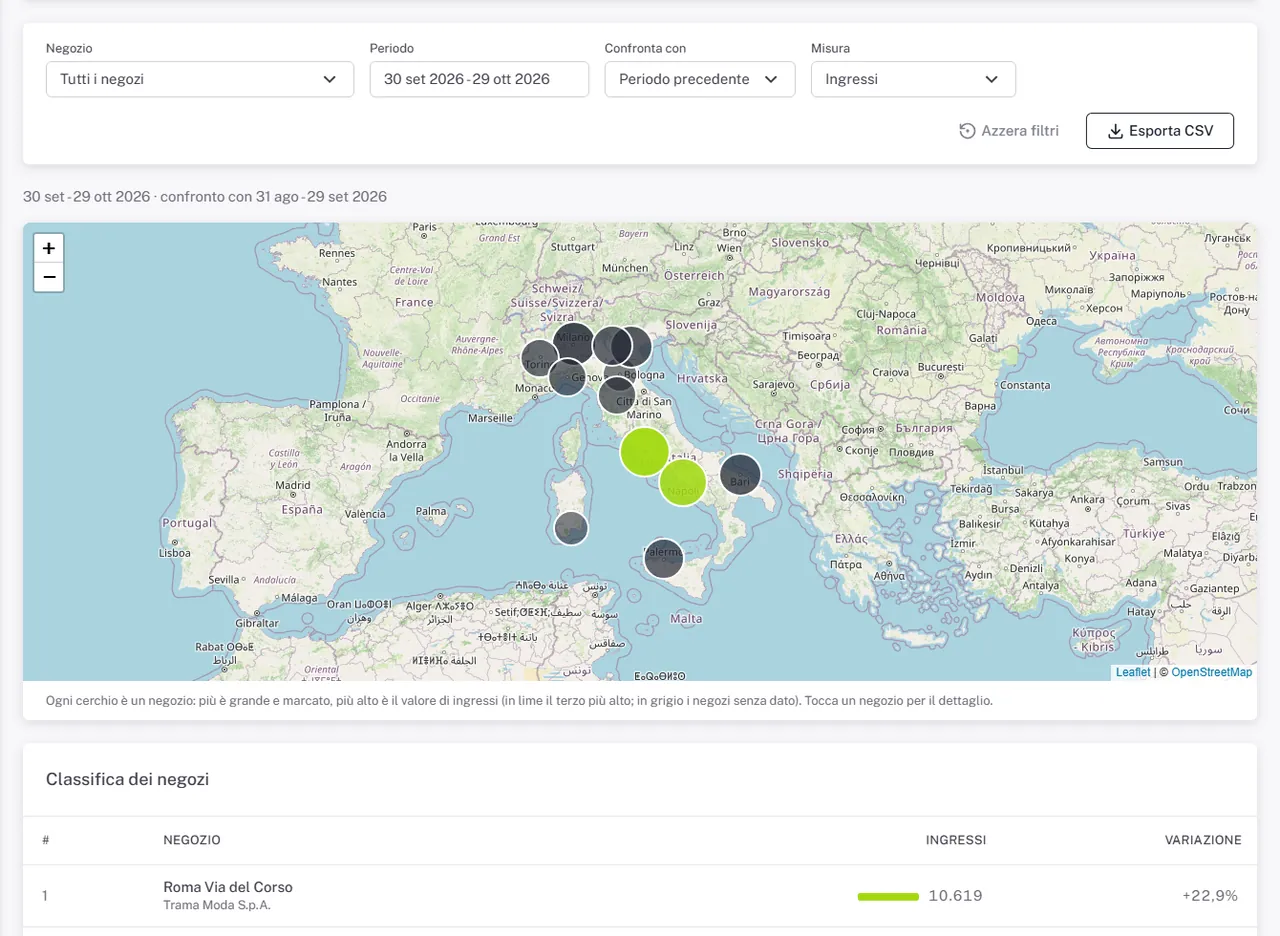Export data with Esporta CSV button
This screenshot has width=1280, height=936.
click(1160, 131)
